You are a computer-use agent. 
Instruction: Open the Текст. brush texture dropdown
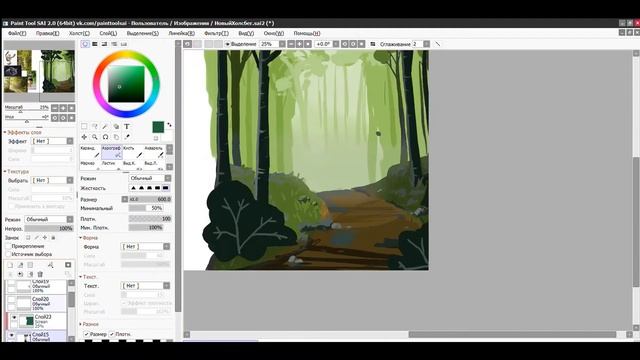coord(145,286)
